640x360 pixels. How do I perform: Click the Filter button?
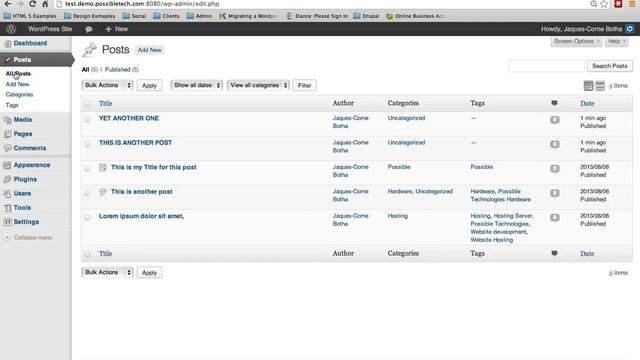coord(304,85)
